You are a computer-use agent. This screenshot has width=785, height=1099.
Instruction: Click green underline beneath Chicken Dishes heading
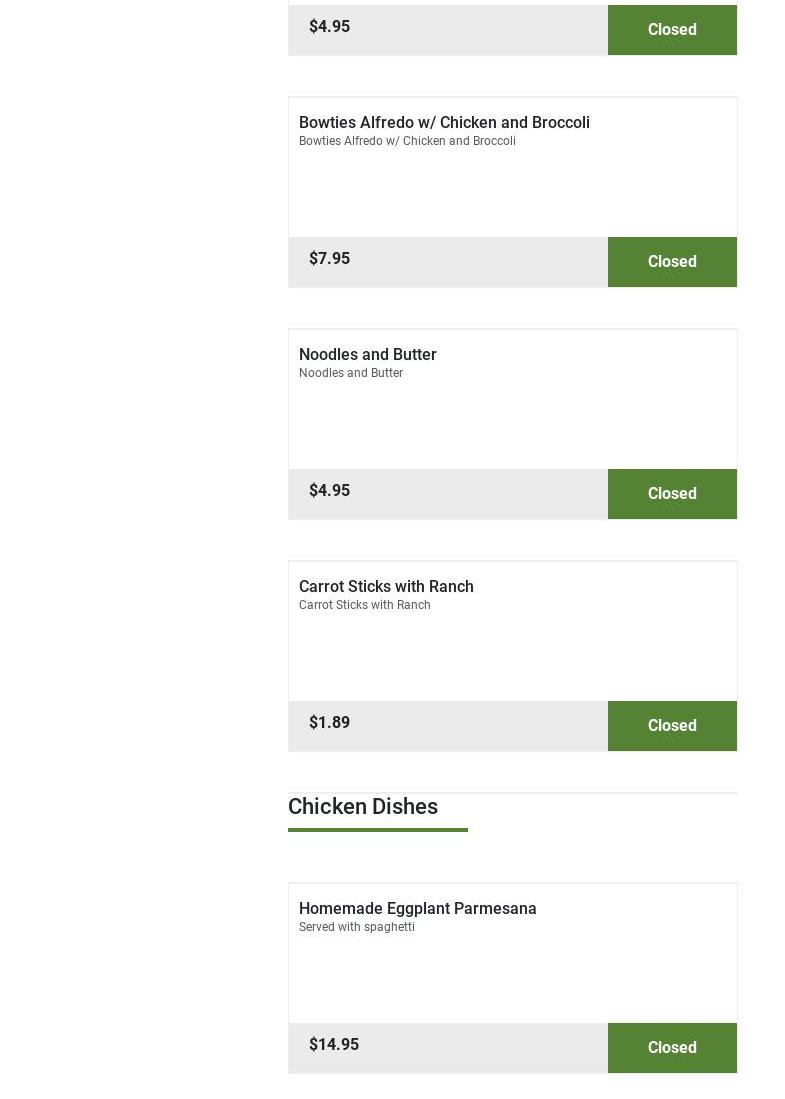coord(377,829)
